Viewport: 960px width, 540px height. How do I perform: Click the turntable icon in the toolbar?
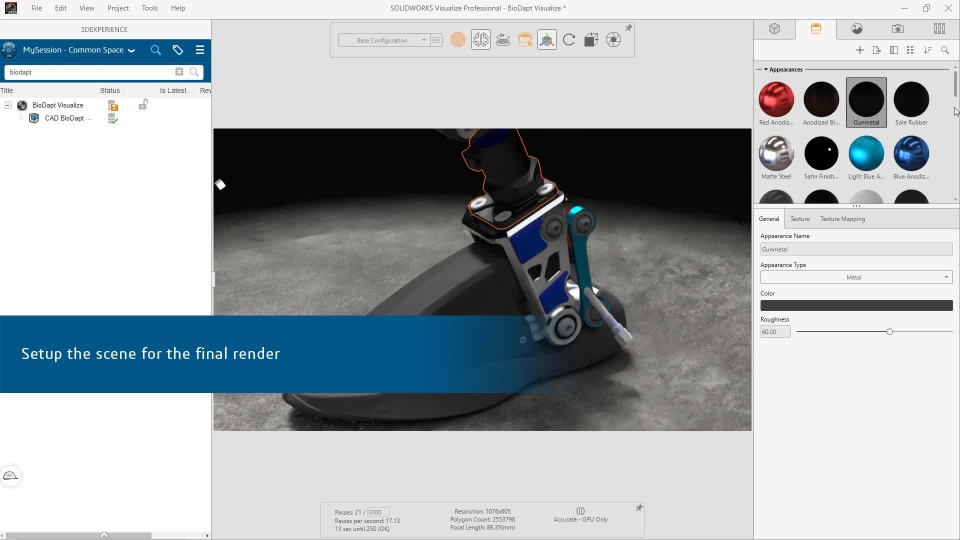tap(503, 40)
